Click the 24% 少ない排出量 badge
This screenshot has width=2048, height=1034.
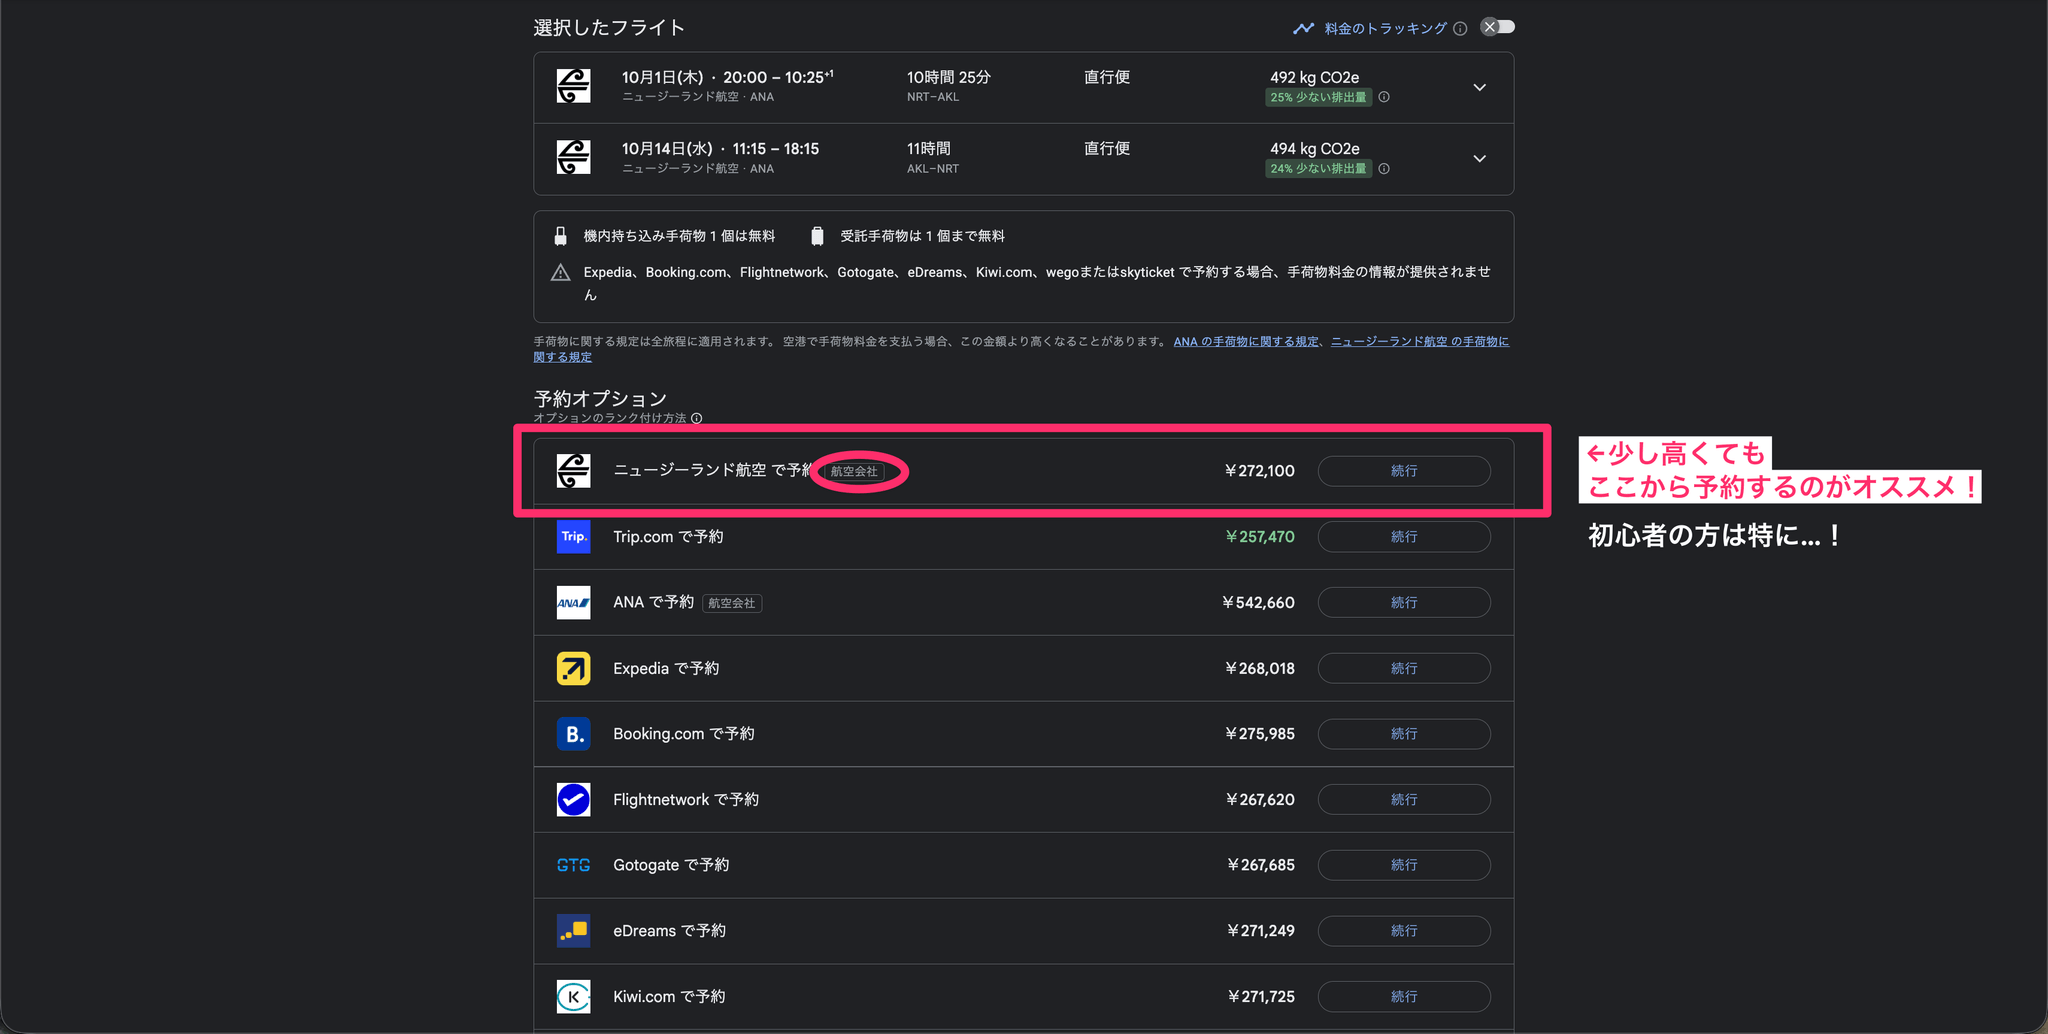click(1318, 169)
